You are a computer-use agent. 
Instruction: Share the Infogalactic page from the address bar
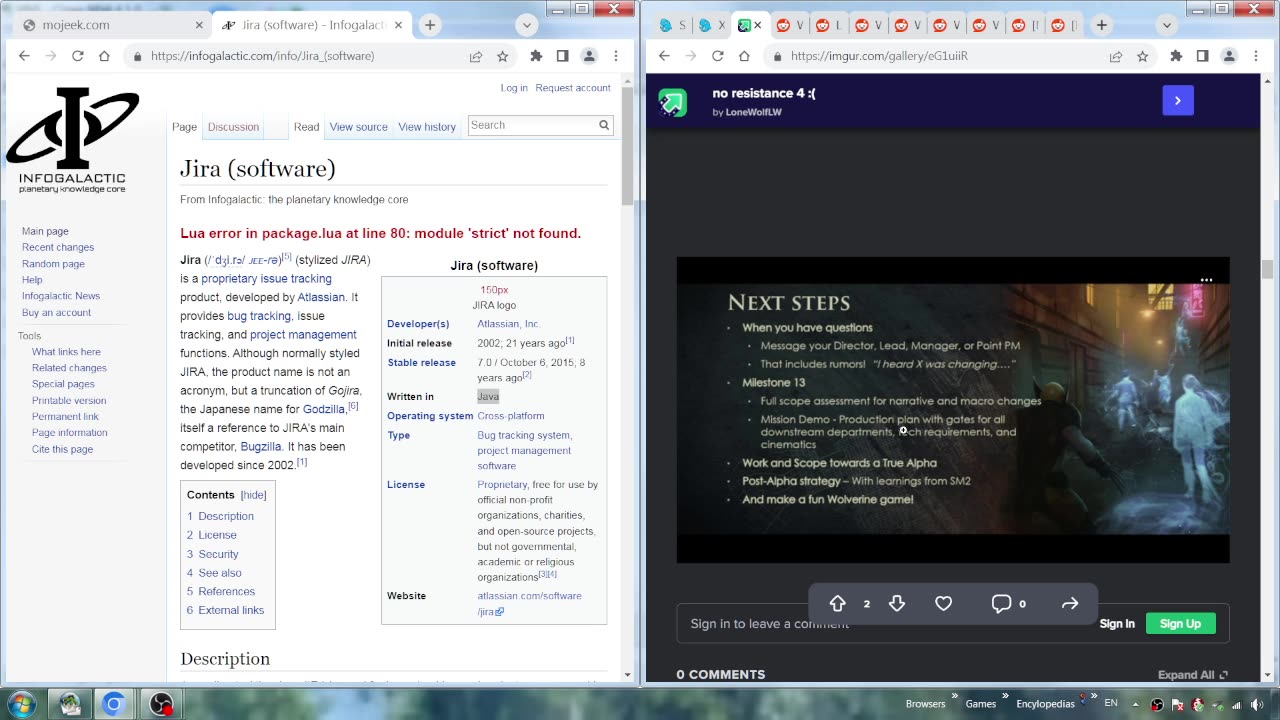[x=476, y=56]
